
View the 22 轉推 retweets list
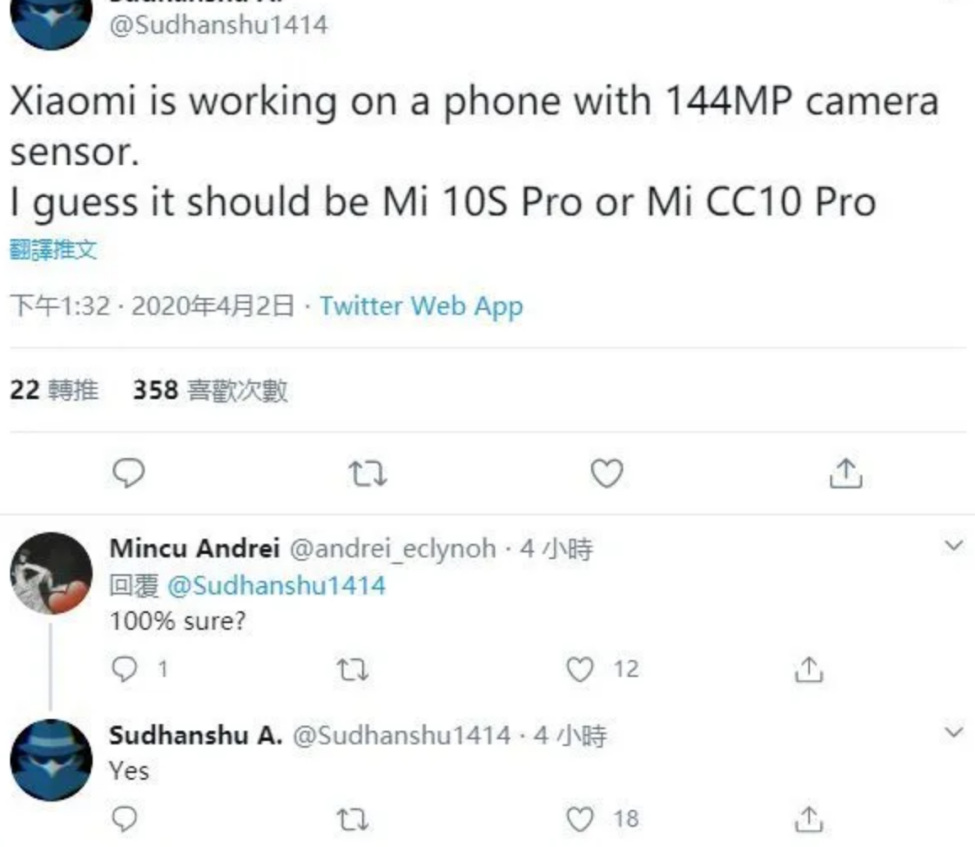tap(54, 391)
